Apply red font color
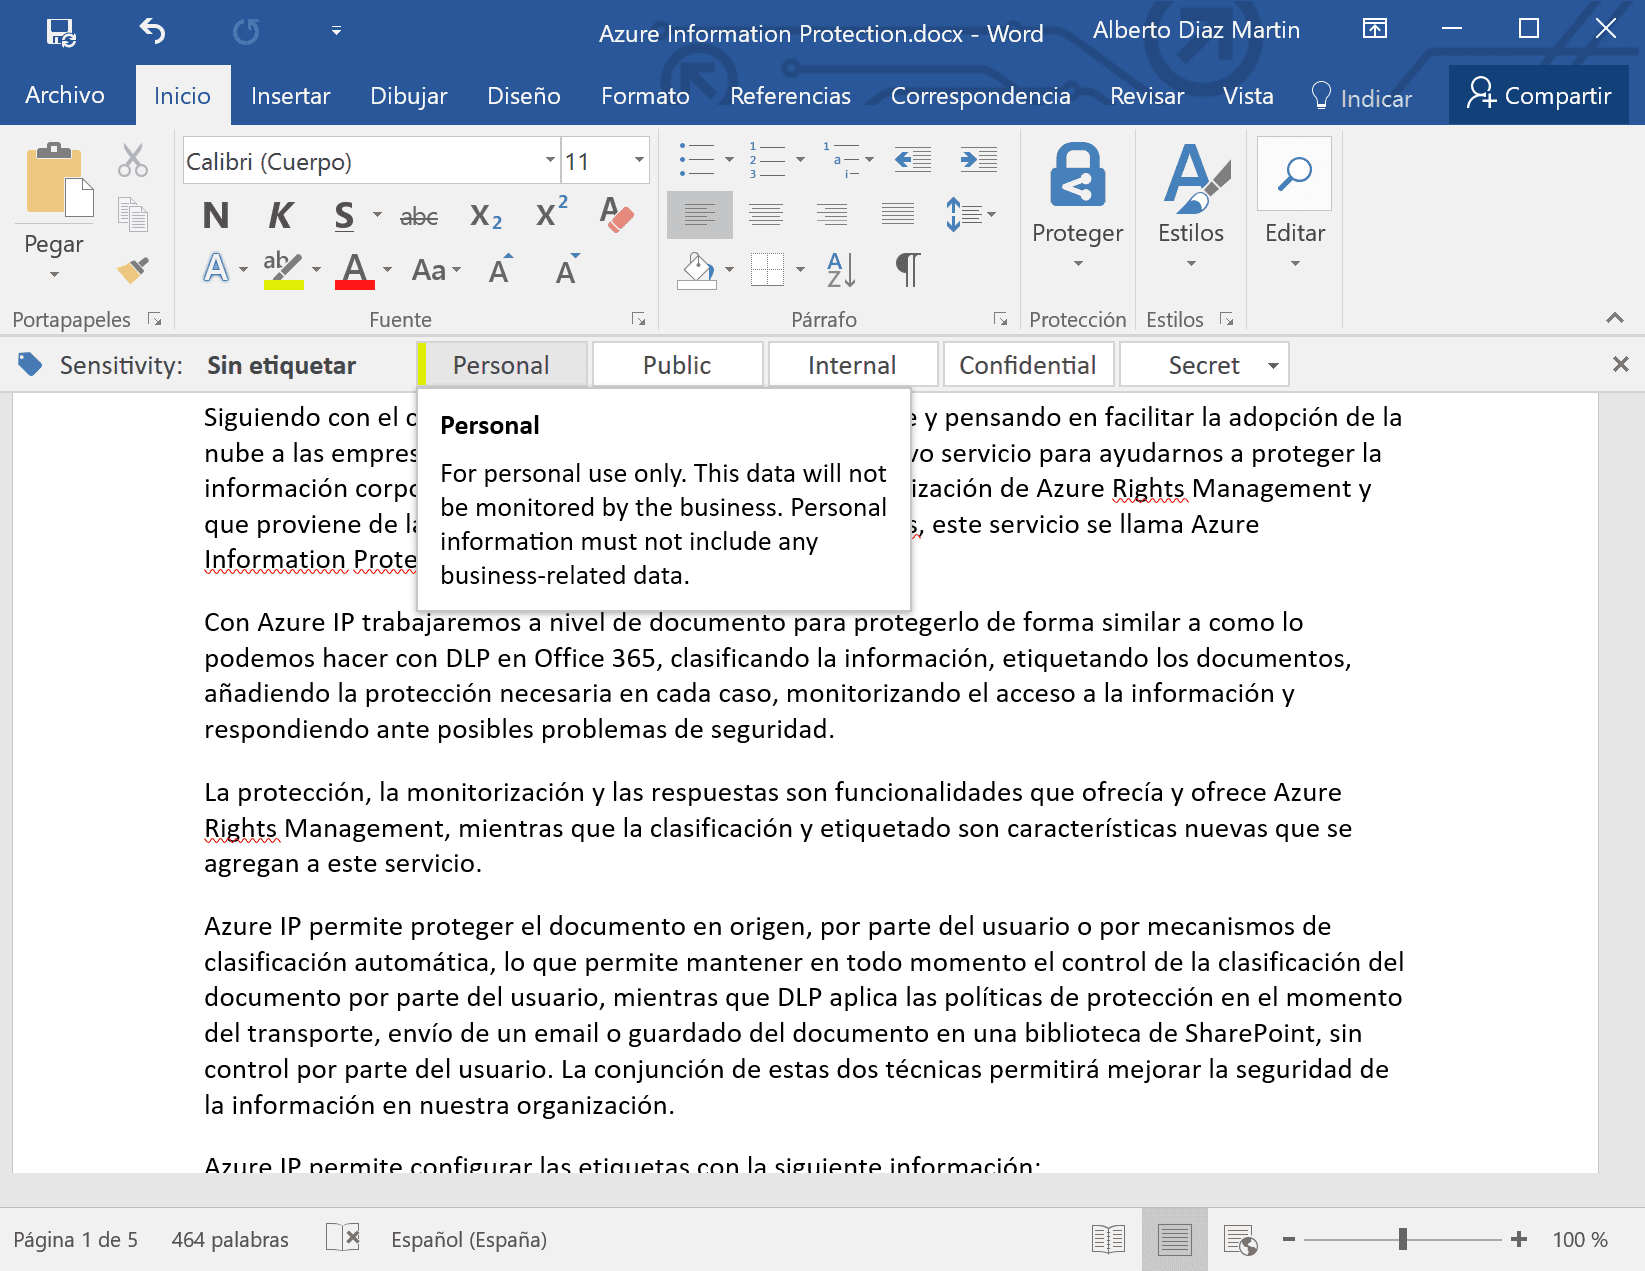 (355, 269)
